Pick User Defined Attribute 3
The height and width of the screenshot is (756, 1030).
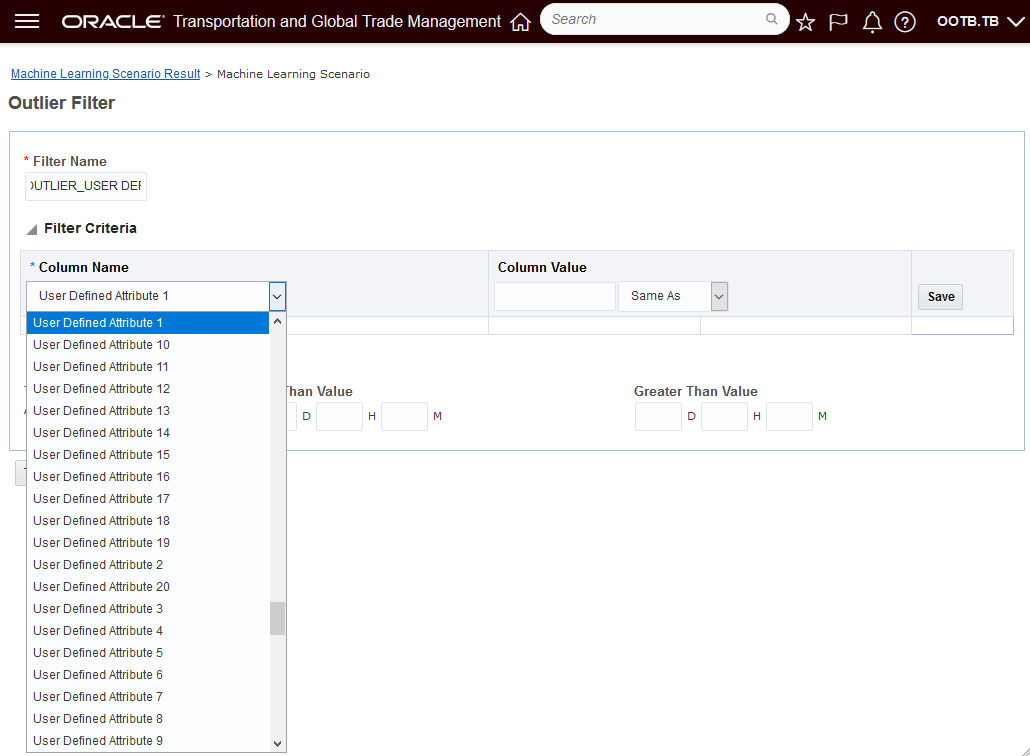click(148, 609)
